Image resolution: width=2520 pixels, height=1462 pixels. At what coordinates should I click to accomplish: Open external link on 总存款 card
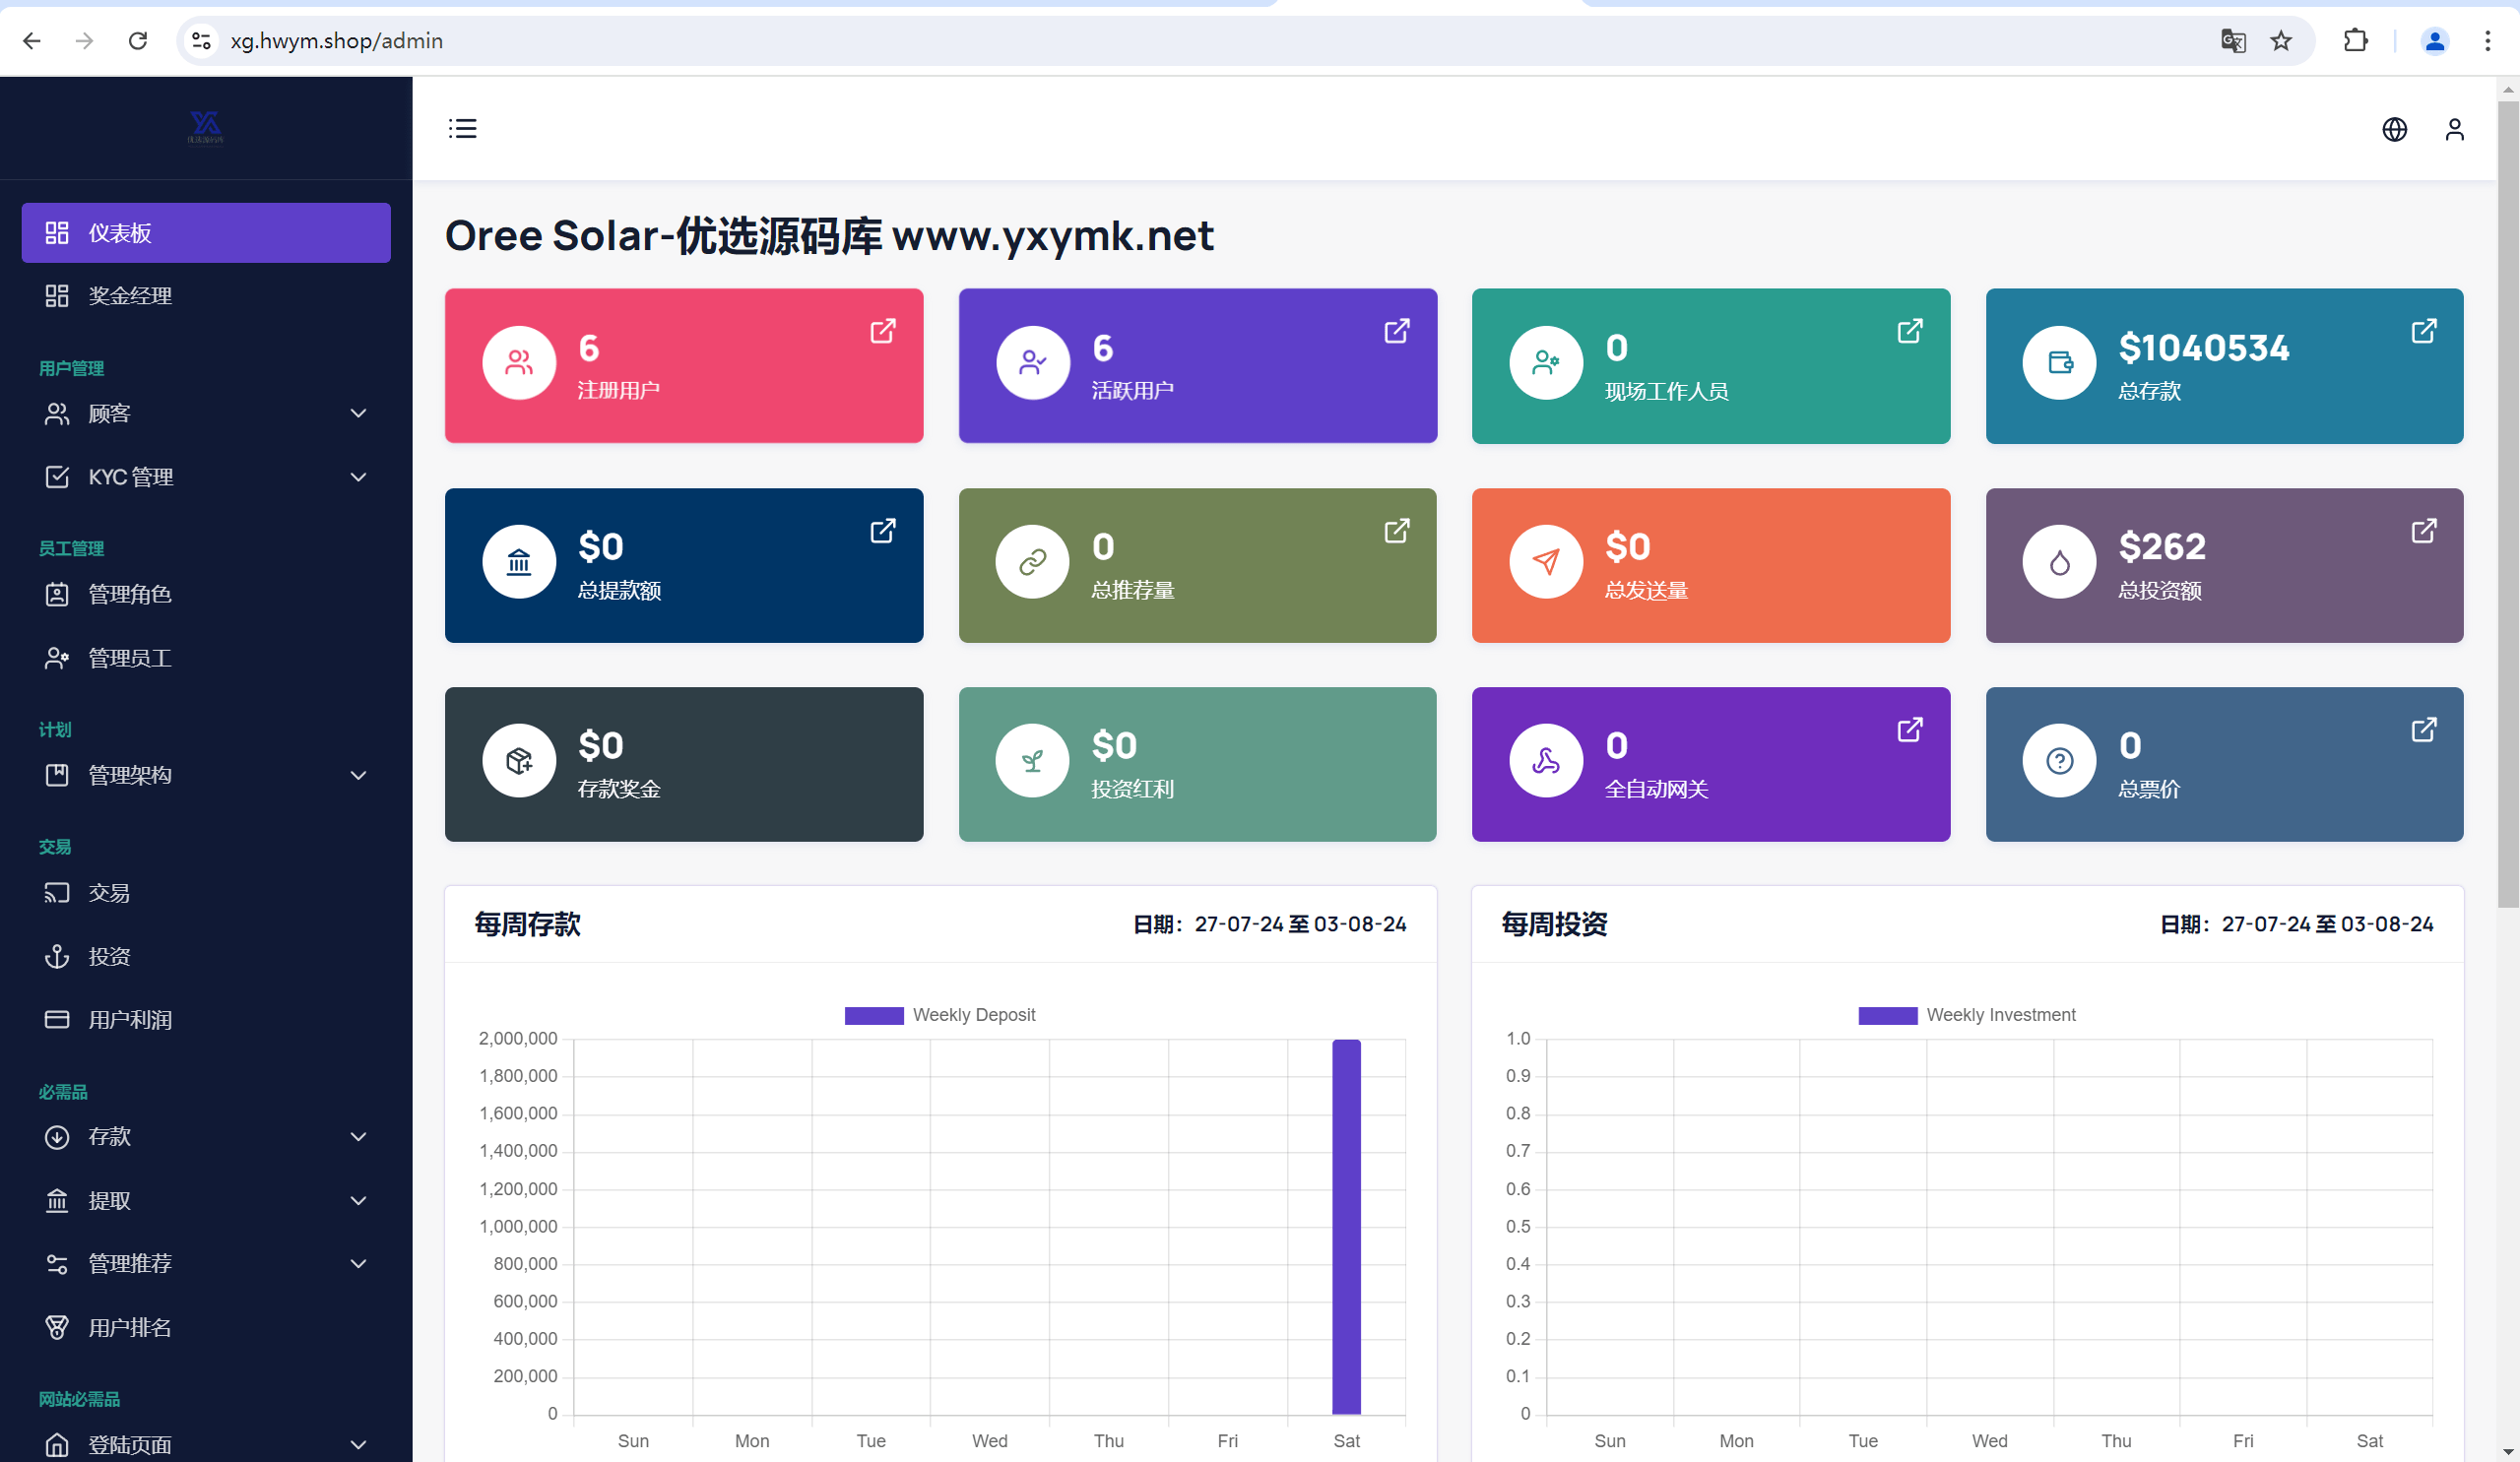(x=2424, y=331)
